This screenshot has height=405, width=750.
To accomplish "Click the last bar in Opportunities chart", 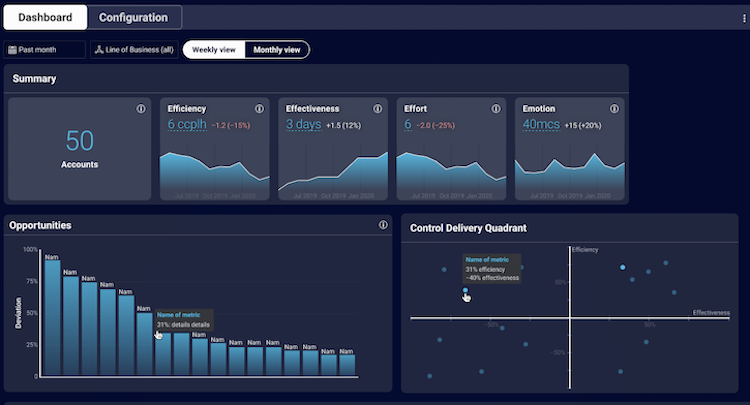I will point(347,365).
